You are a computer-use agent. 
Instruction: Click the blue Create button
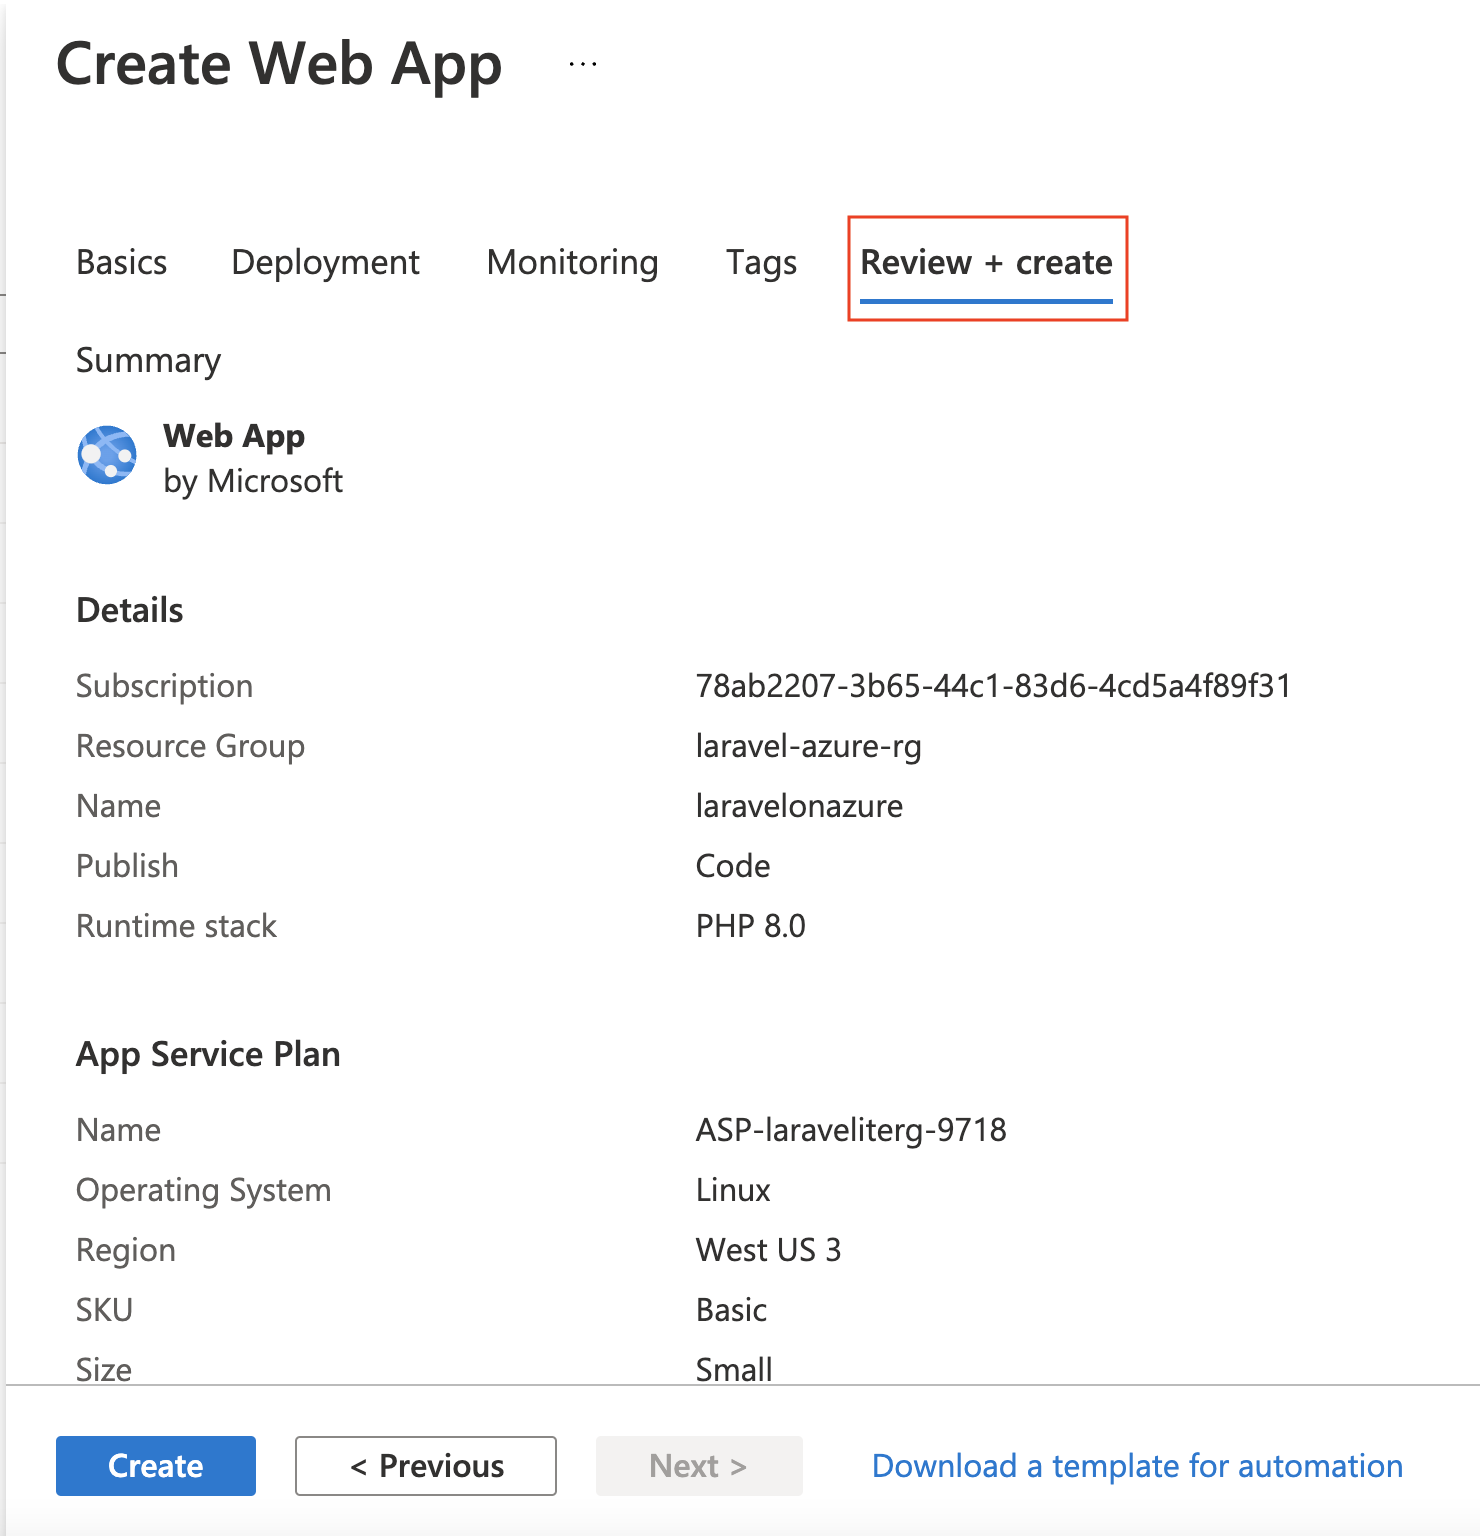tap(156, 1466)
